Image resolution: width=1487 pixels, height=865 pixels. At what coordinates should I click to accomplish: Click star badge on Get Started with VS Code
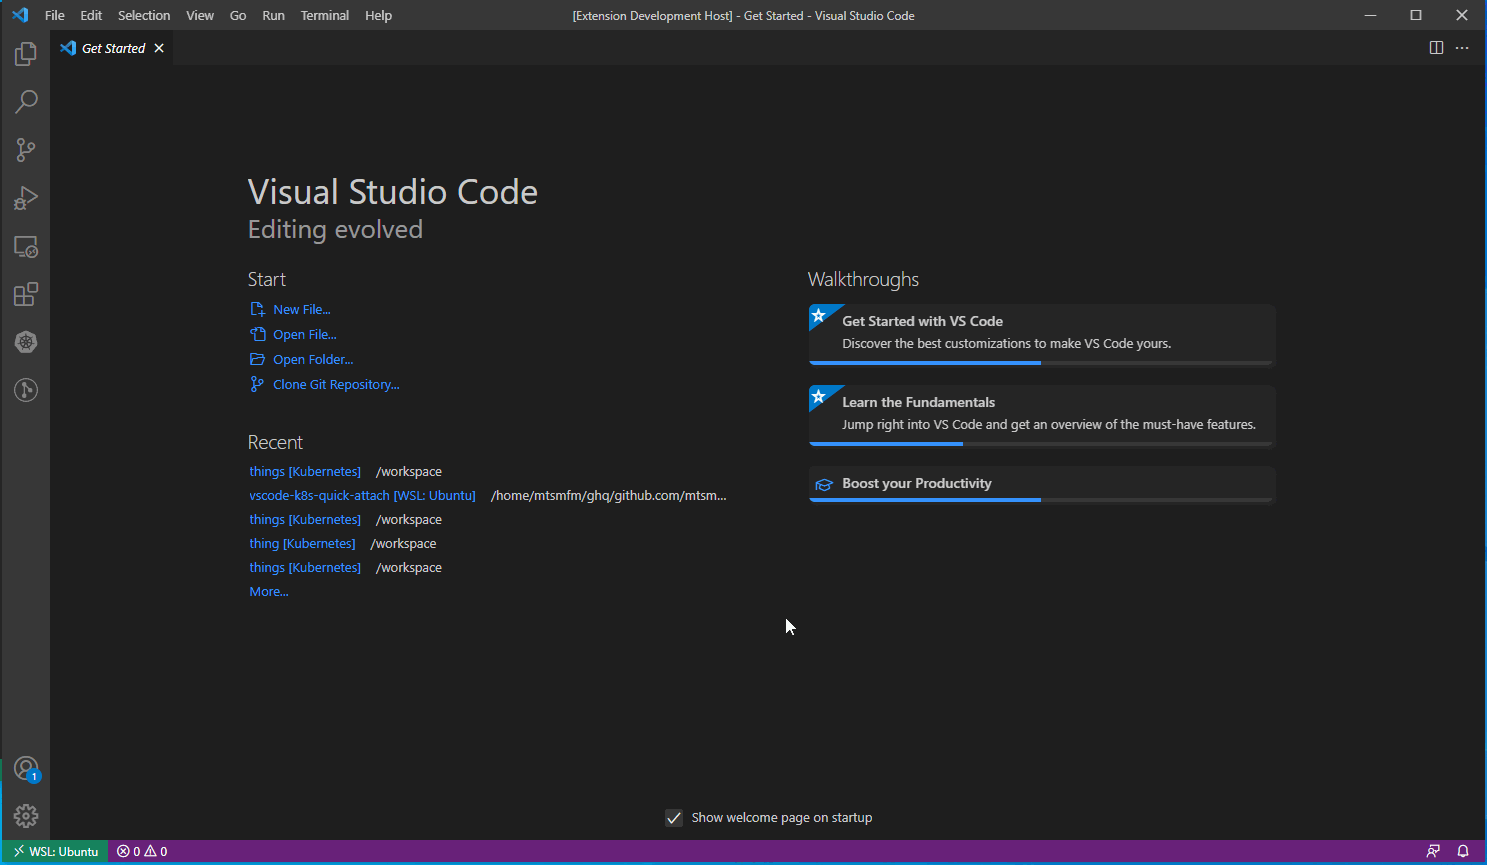[x=819, y=316]
